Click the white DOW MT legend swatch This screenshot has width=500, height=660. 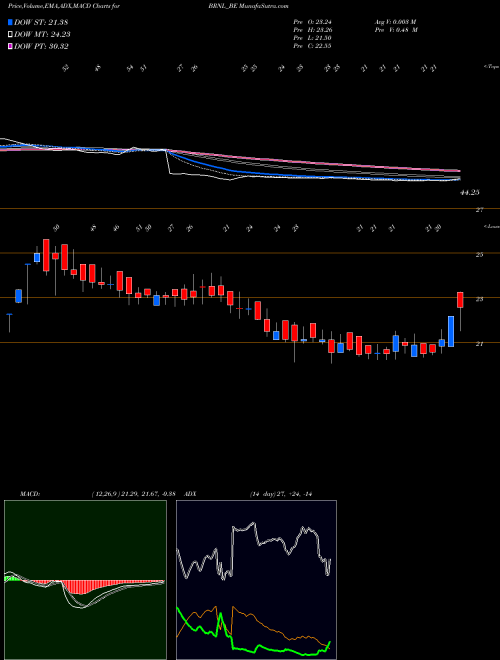coord(10,35)
